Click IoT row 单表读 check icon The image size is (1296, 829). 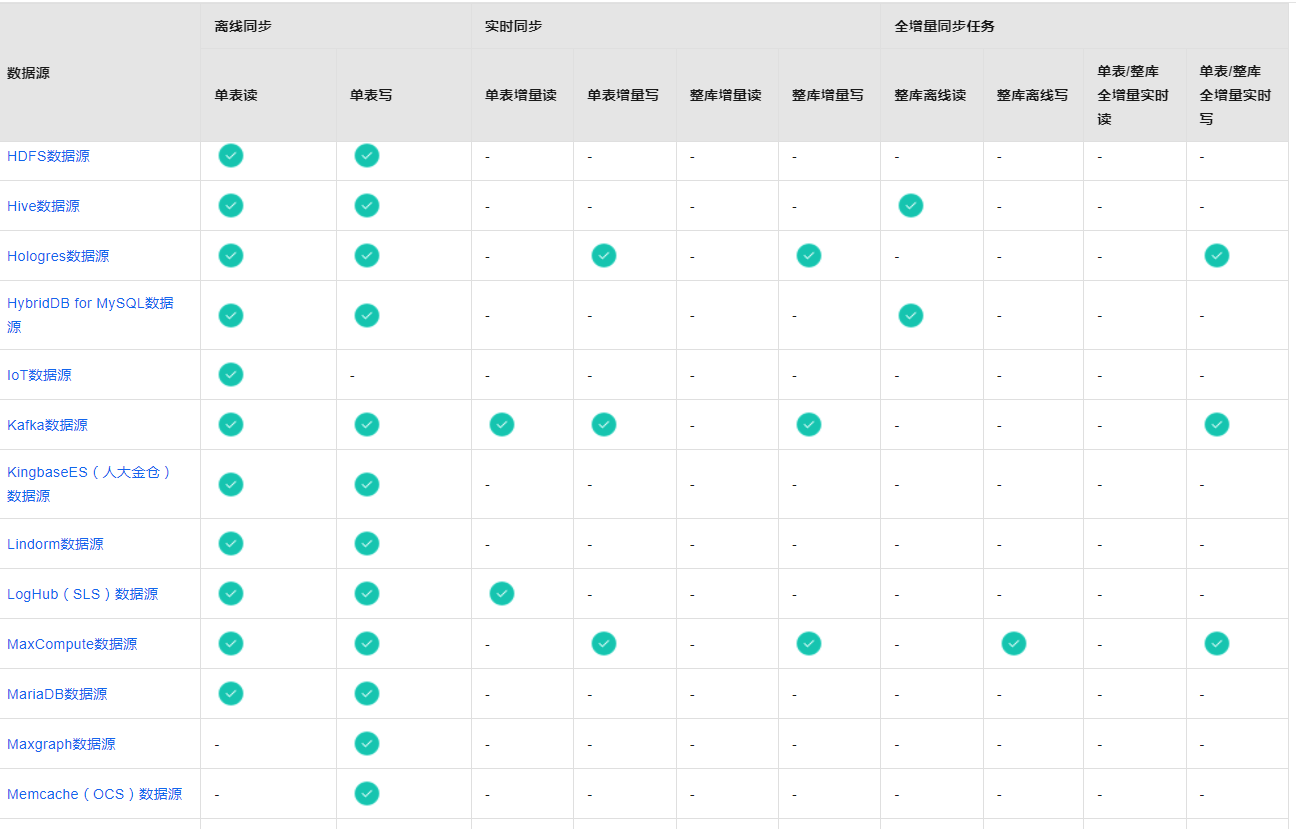pos(231,374)
